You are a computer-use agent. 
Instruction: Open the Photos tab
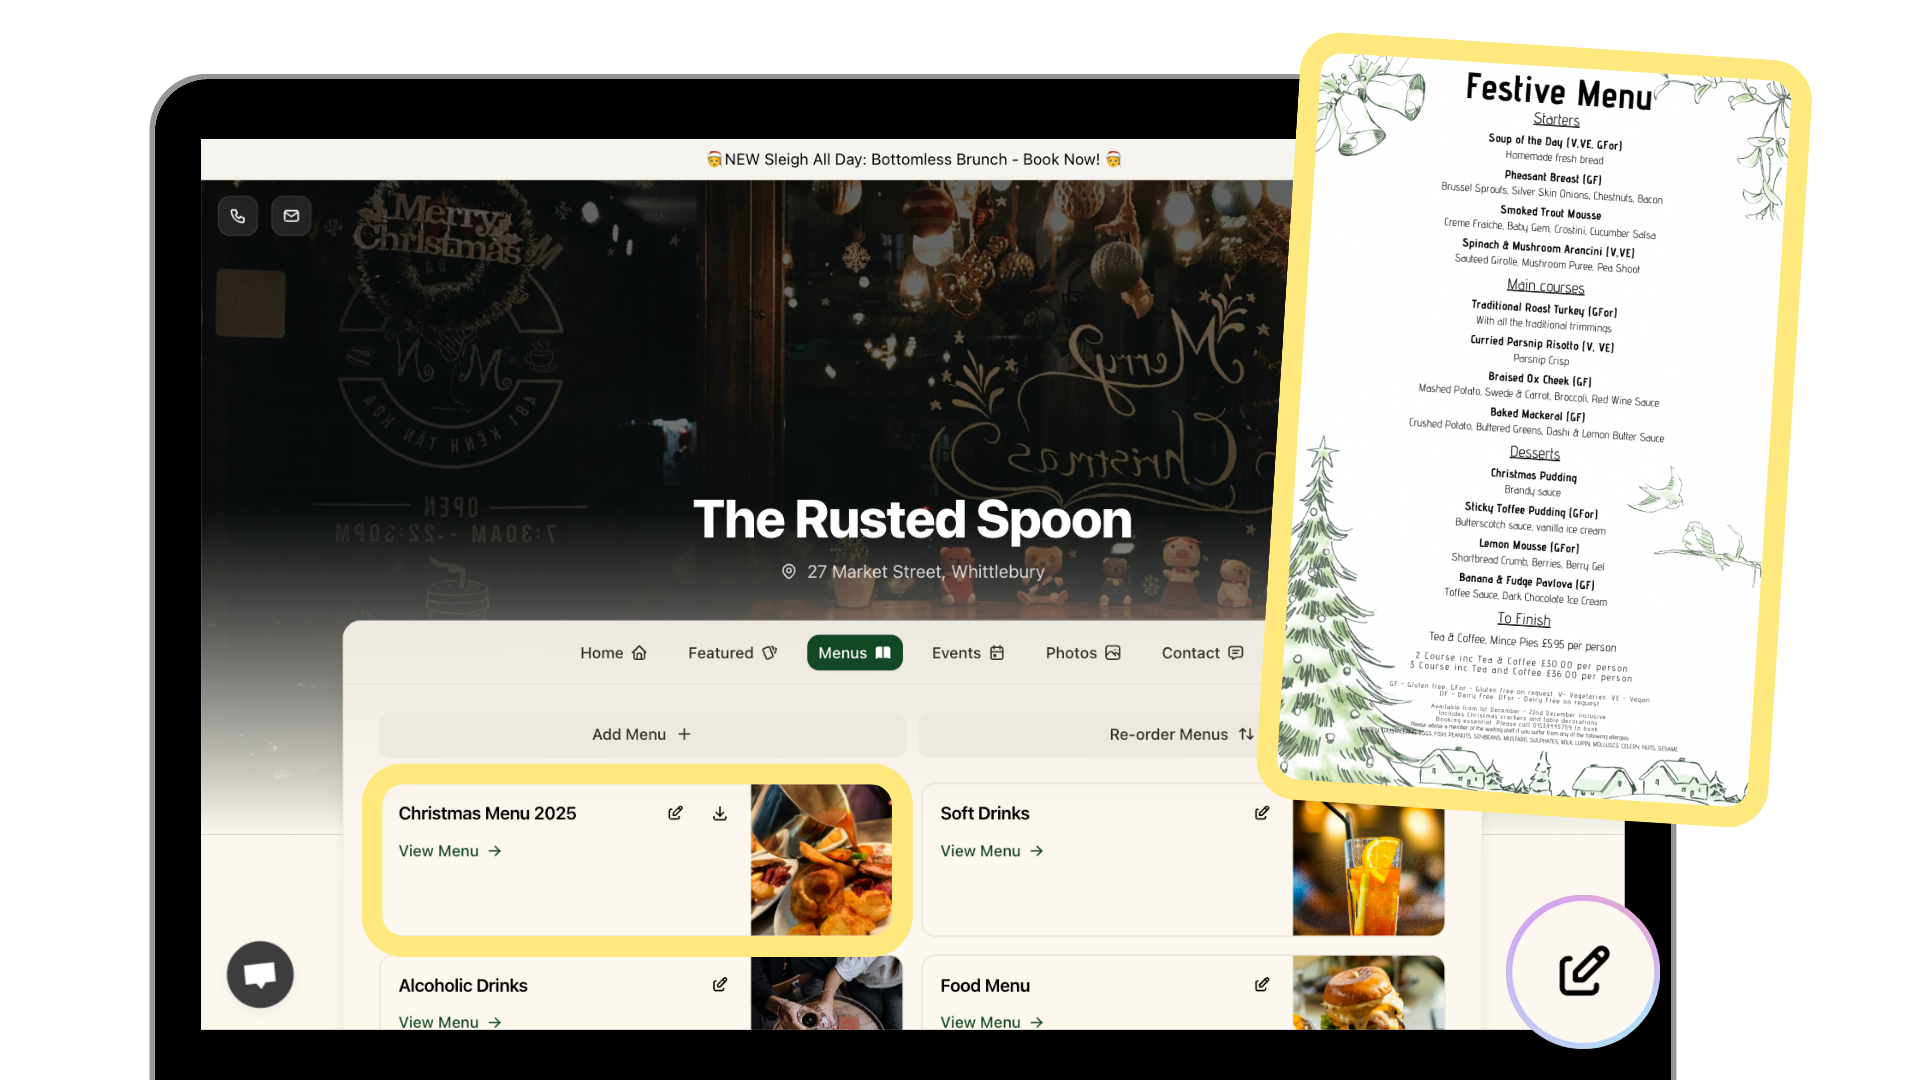point(1083,653)
